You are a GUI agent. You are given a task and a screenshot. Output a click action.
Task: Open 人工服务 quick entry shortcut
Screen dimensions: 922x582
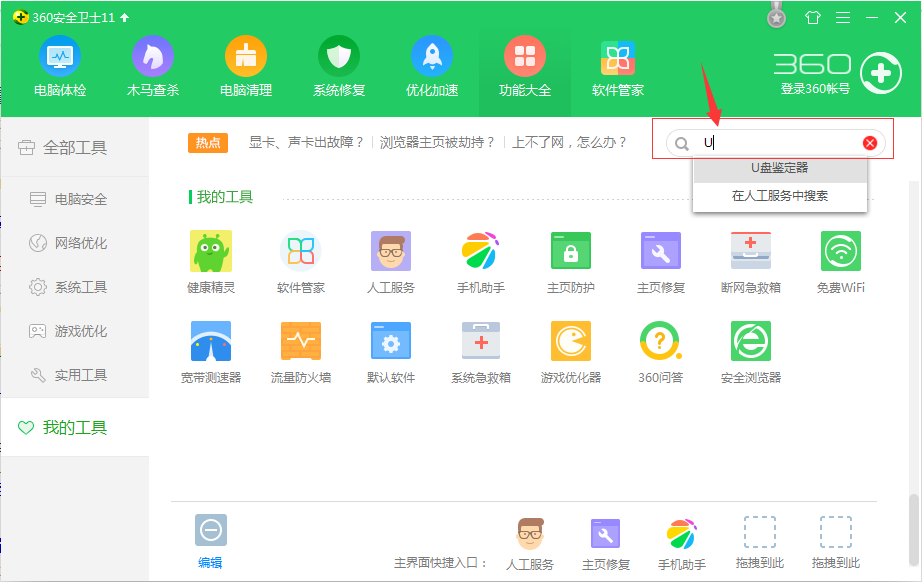[530, 544]
